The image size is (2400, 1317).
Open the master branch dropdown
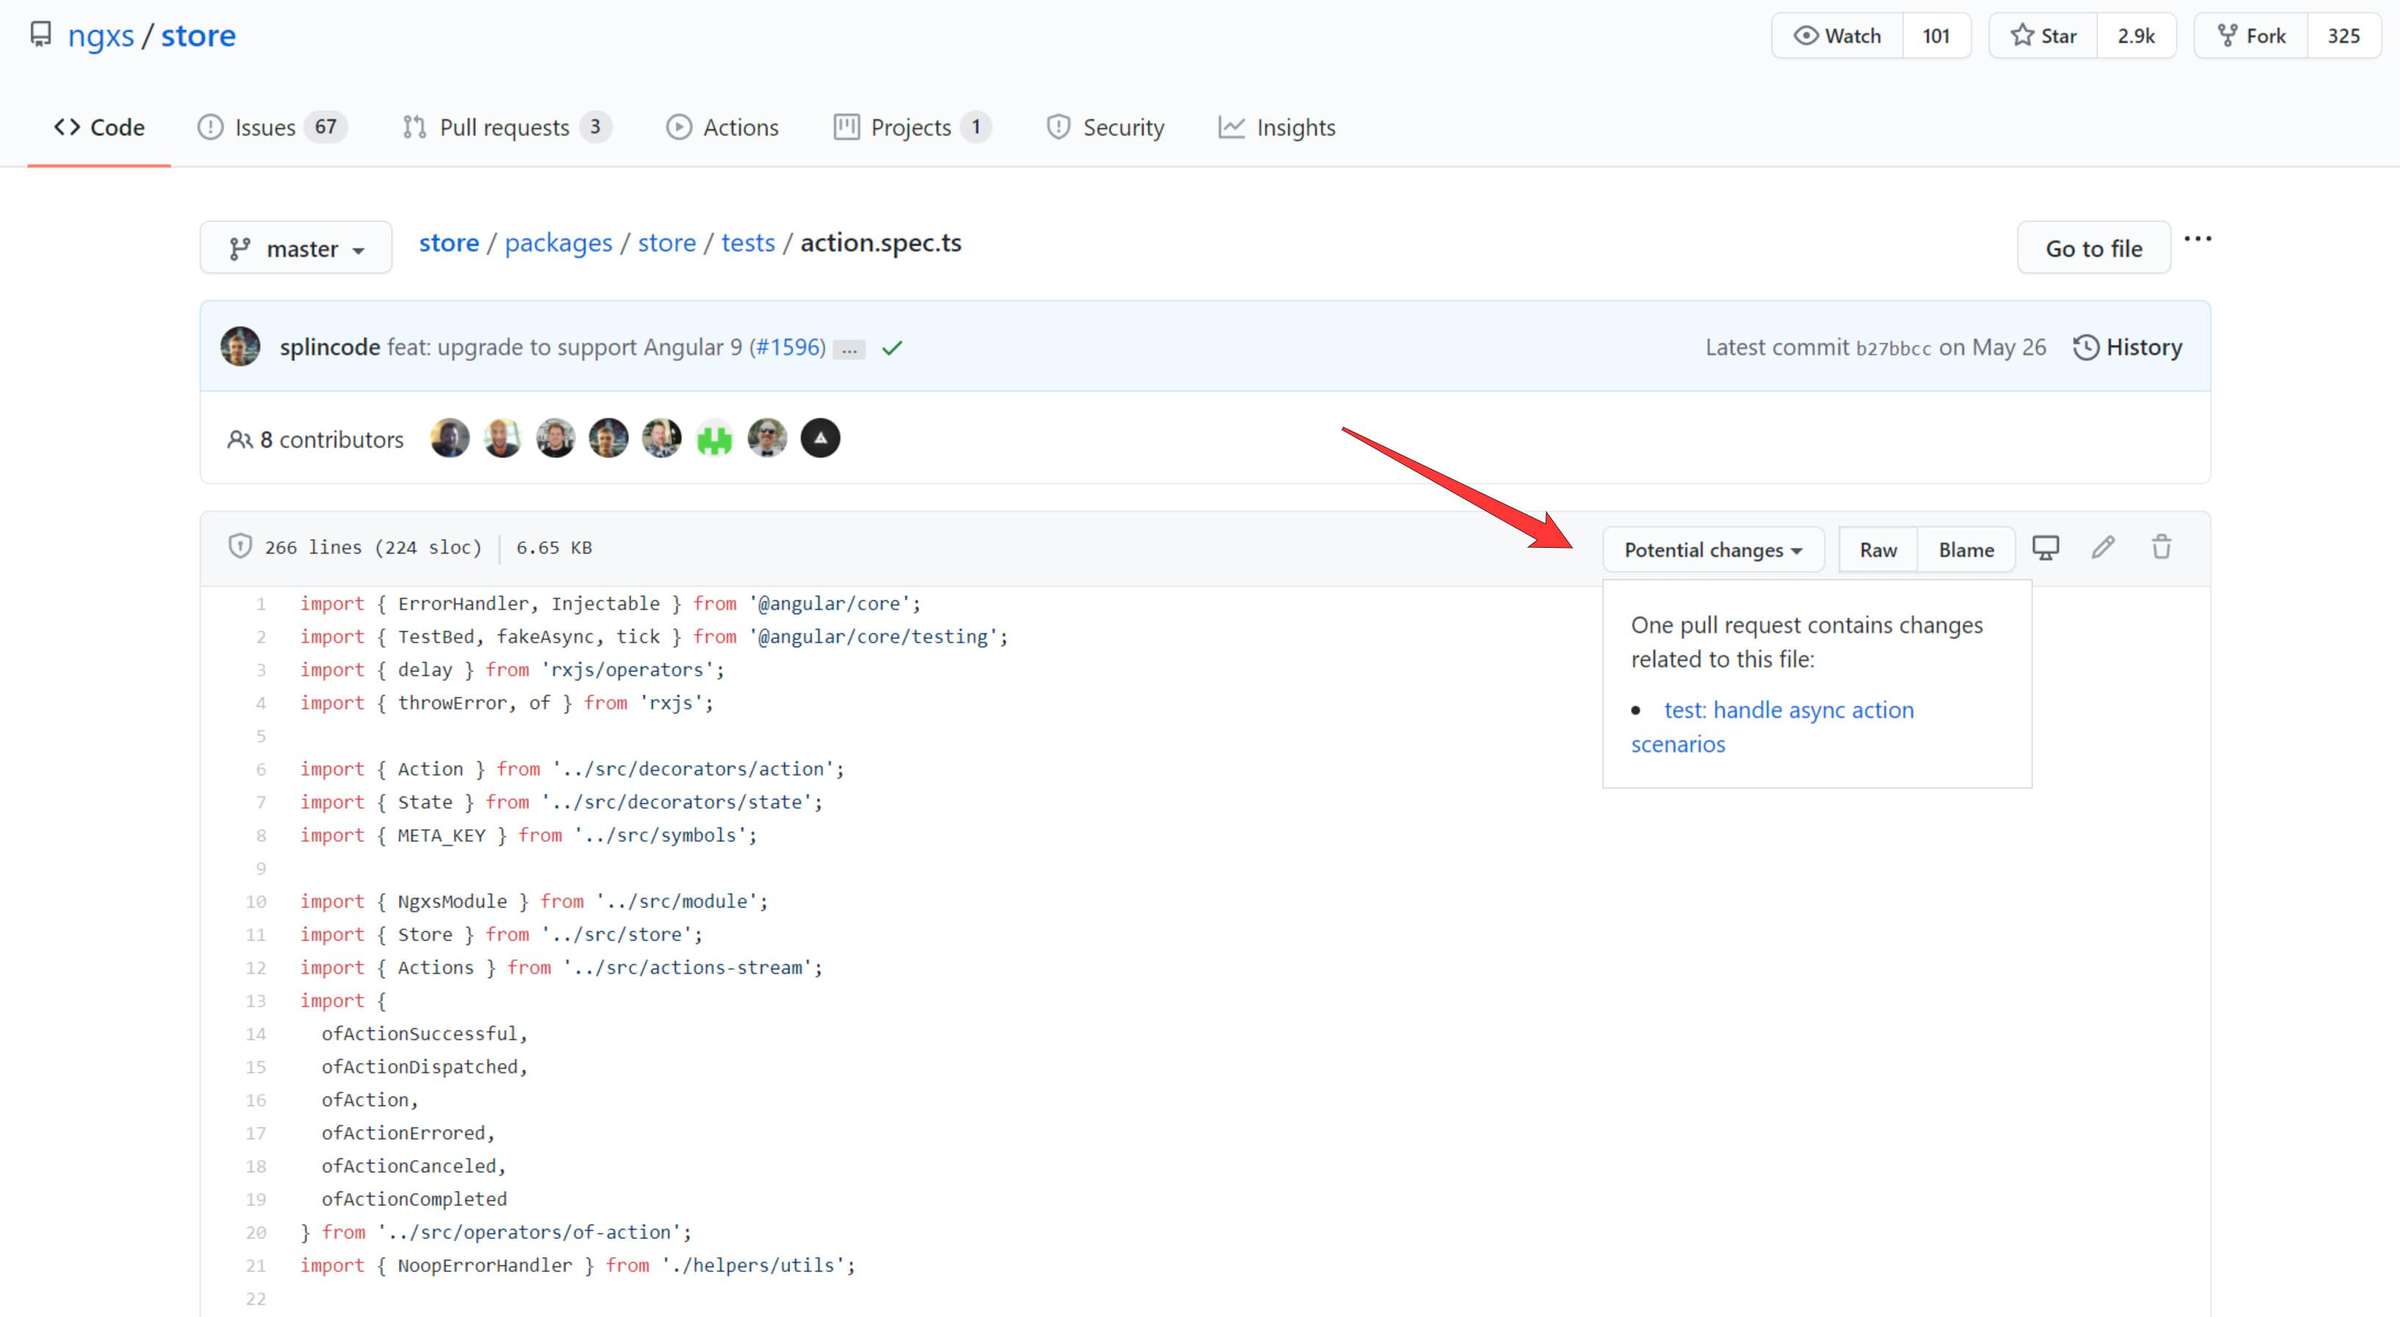pos(296,248)
